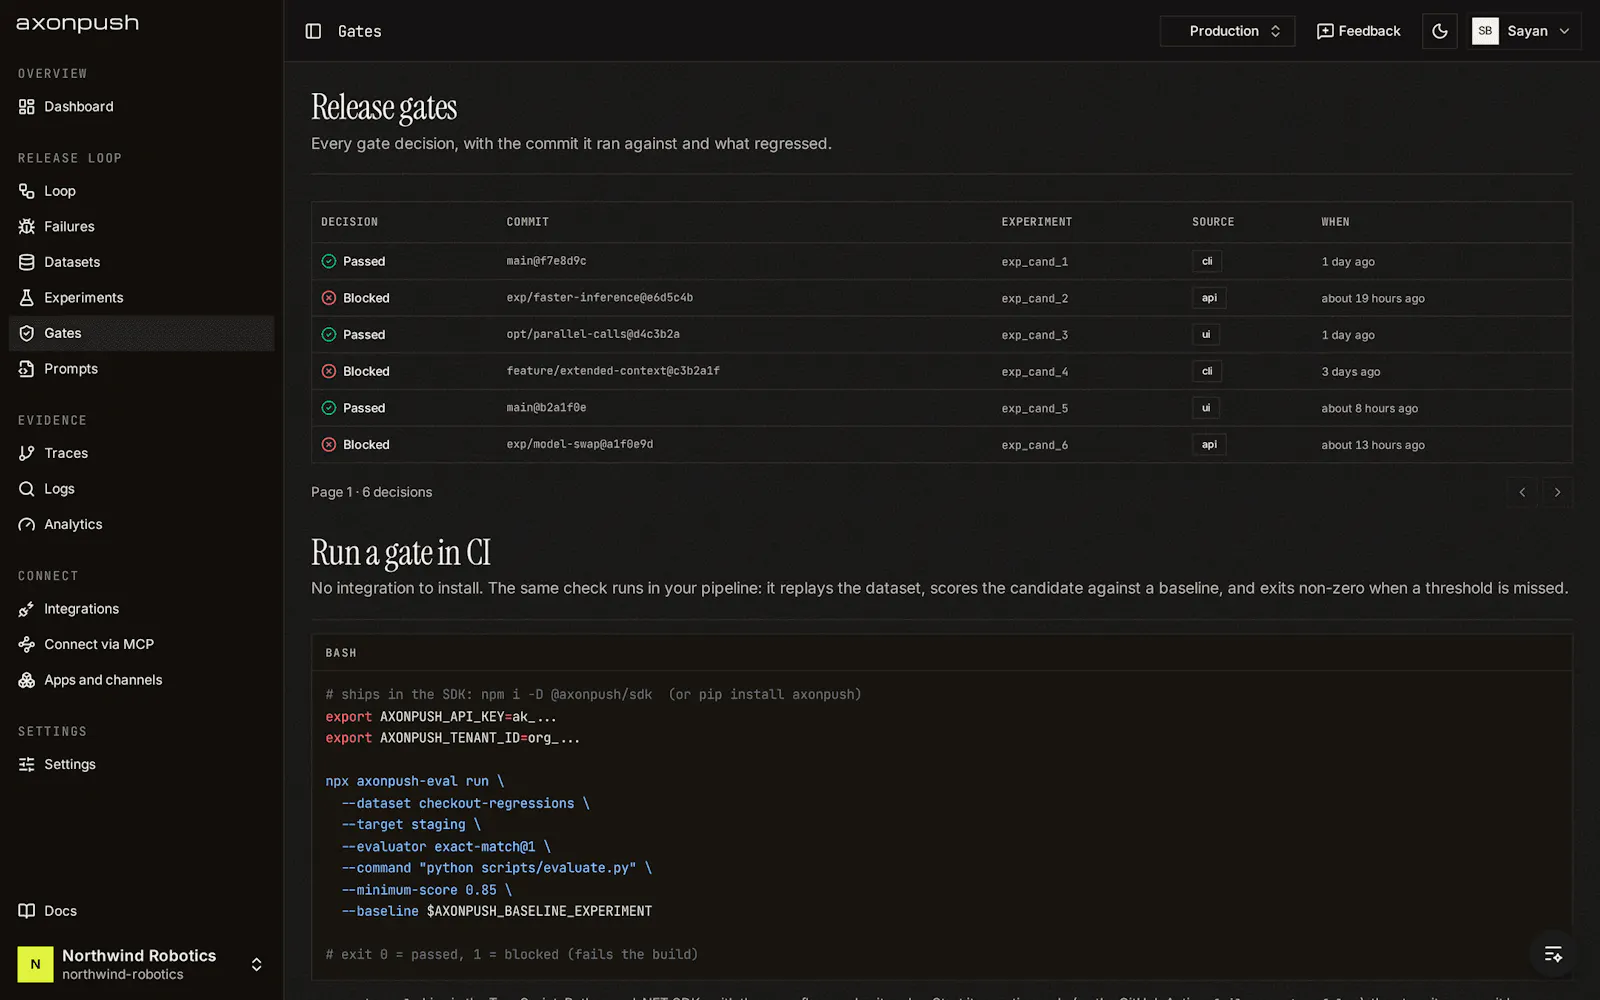1600x1000 pixels.
Task: Open Failures section
Action: pyautogui.click(x=141, y=227)
